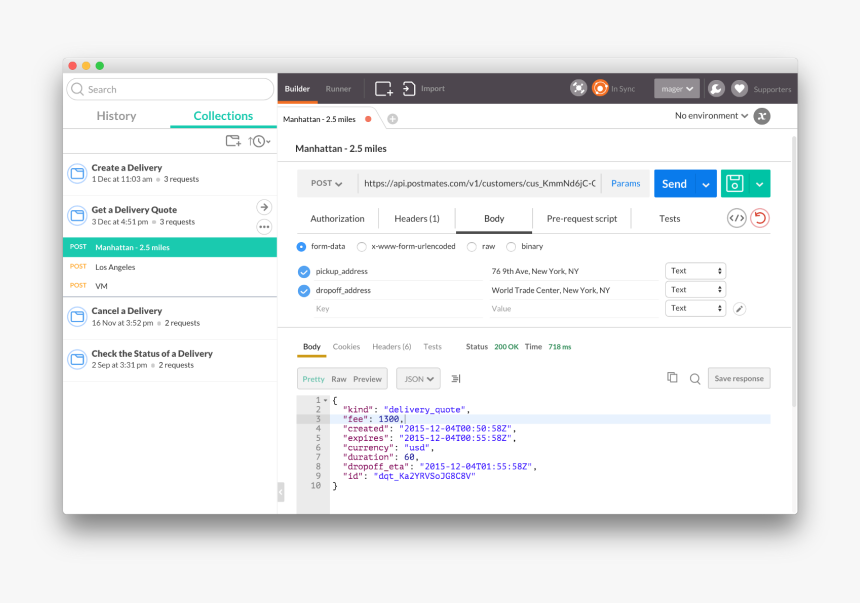This screenshot has width=860, height=603.
Task: Click arrow icon beside Get a Delivery Quote
Action: click(264, 207)
